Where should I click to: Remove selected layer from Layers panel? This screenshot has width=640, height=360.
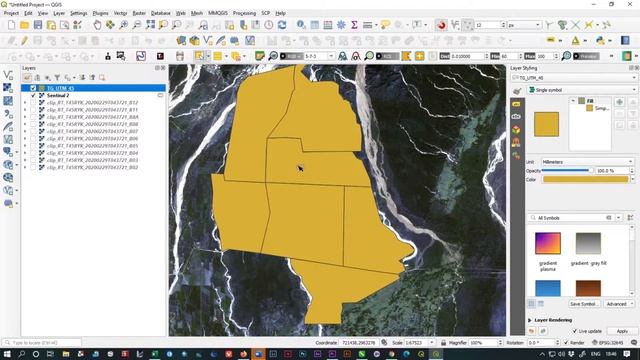pyautogui.click(x=102, y=78)
